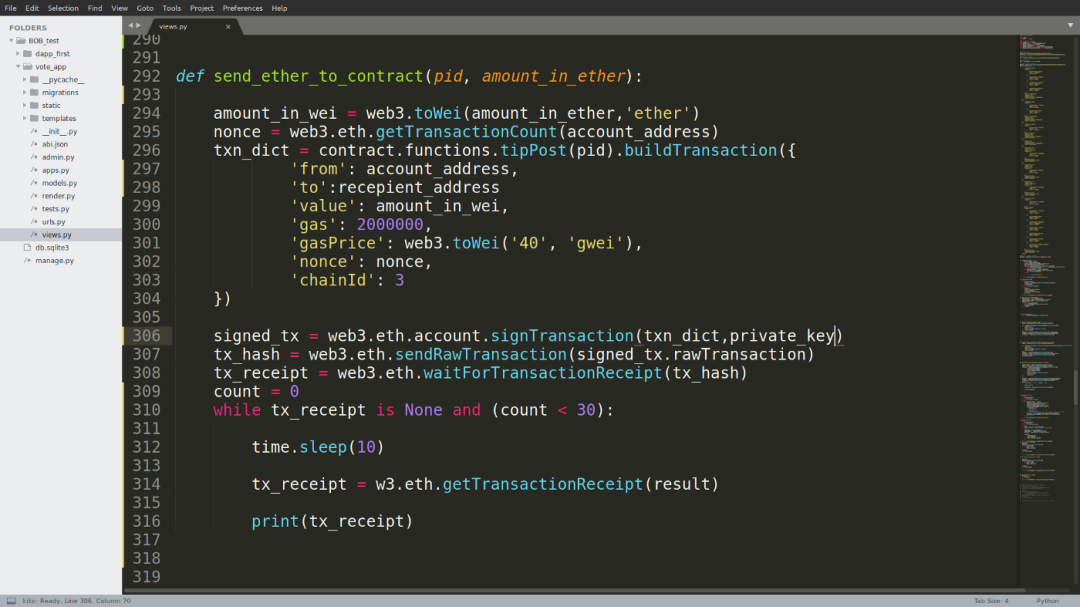The width and height of the screenshot is (1080, 607).
Task: Expand the dapp_first folder
Action: click(18, 53)
